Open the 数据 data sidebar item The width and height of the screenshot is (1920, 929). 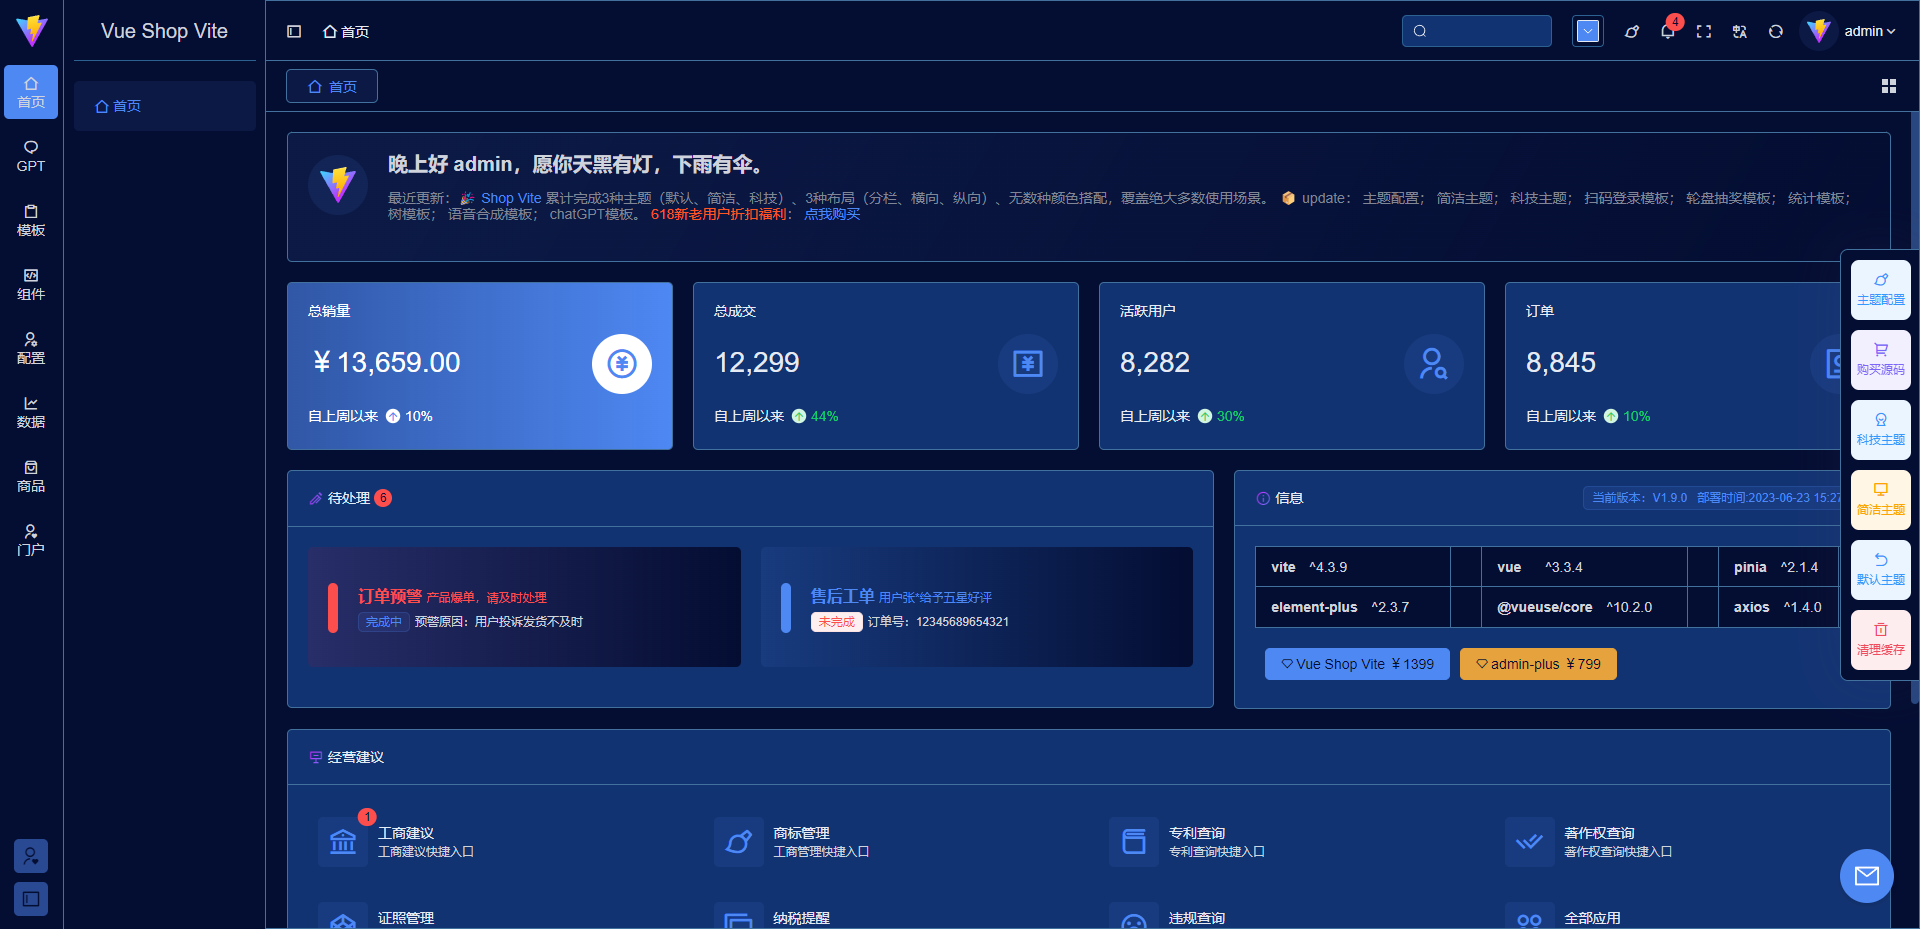(31, 412)
